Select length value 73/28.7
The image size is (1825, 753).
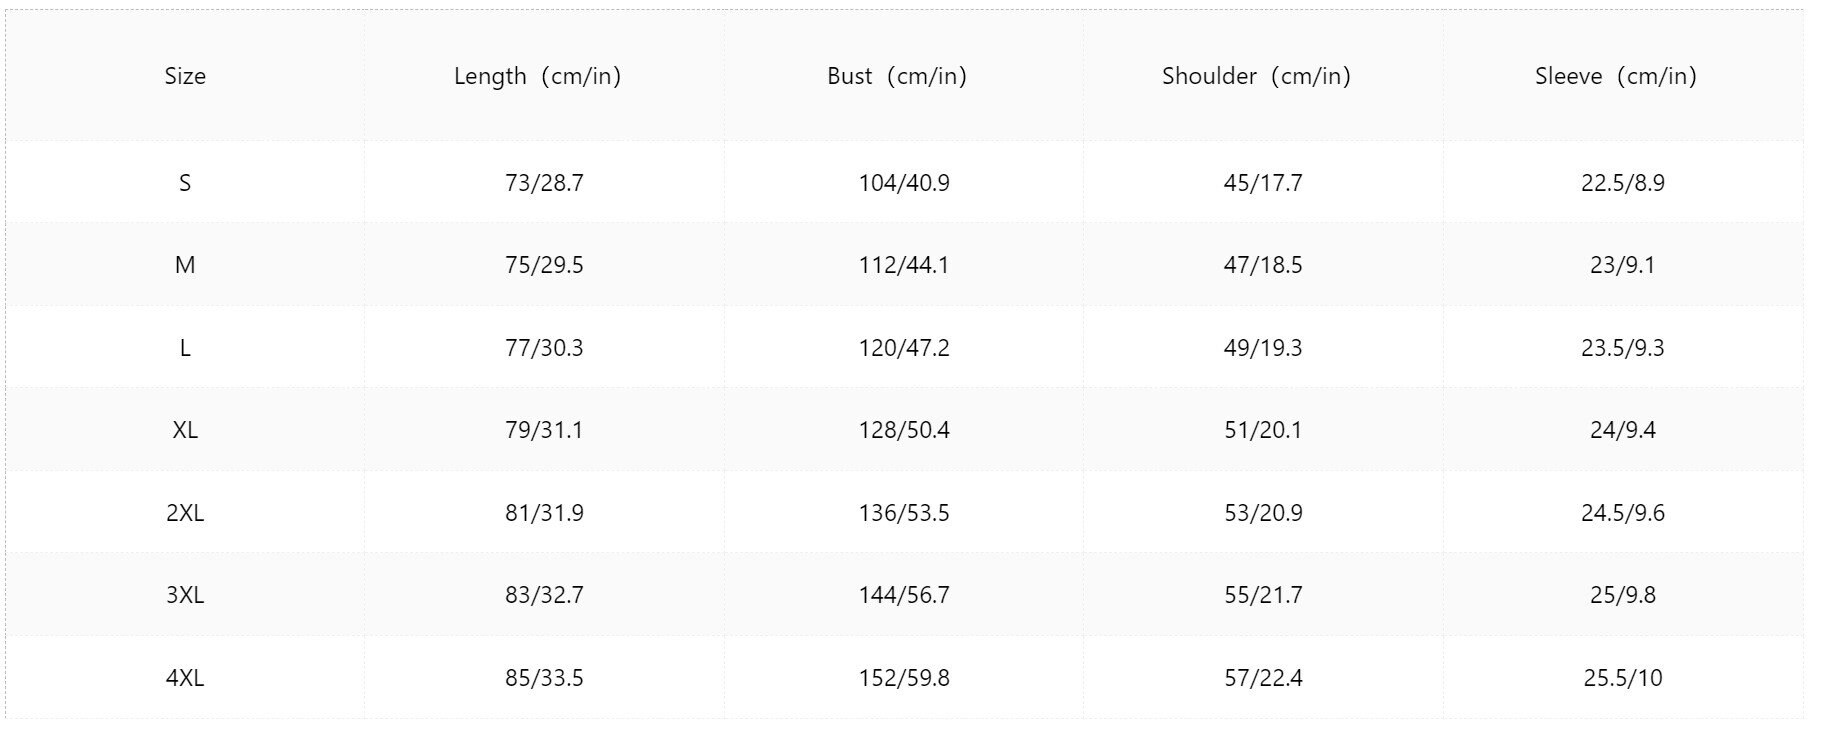click(x=544, y=183)
